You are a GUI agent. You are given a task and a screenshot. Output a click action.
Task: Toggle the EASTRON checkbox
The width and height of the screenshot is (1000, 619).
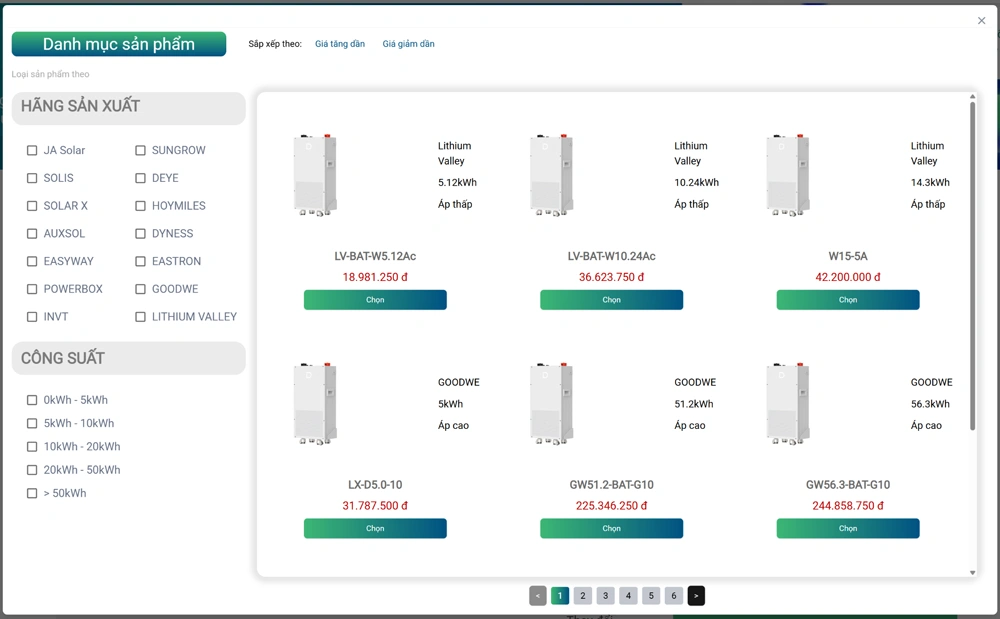(140, 261)
